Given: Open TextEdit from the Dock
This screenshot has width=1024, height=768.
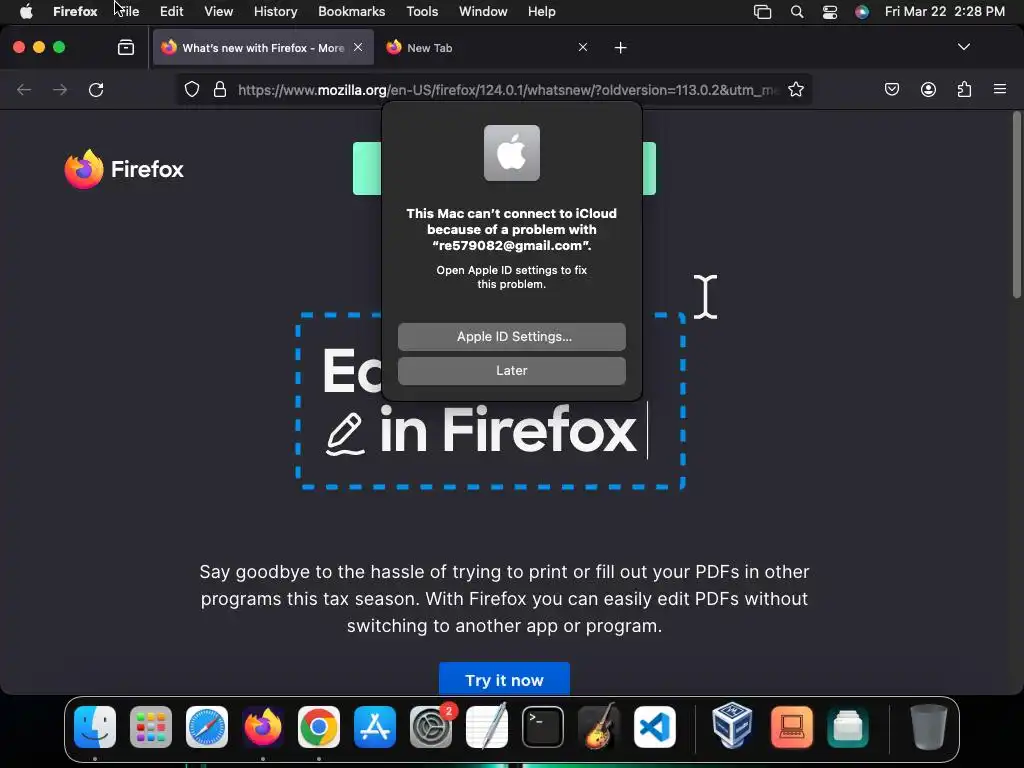Looking at the screenshot, I should (487, 726).
